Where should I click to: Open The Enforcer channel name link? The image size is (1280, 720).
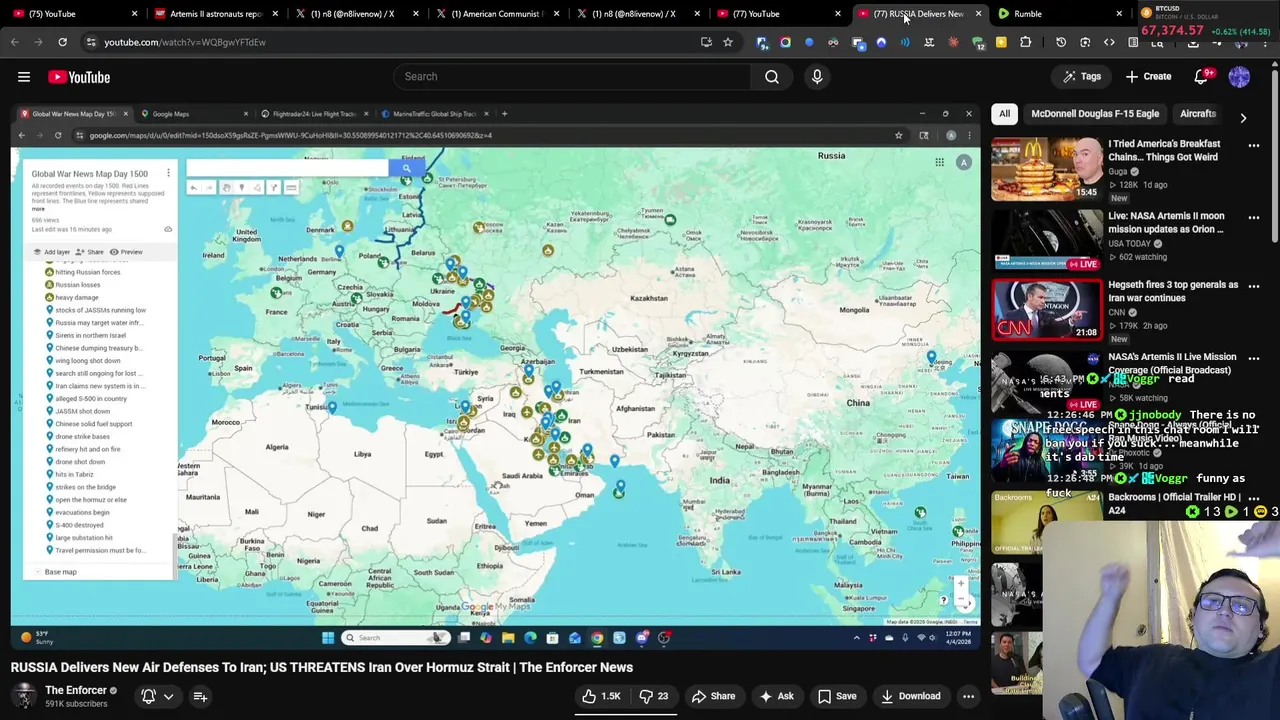coord(76,690)
